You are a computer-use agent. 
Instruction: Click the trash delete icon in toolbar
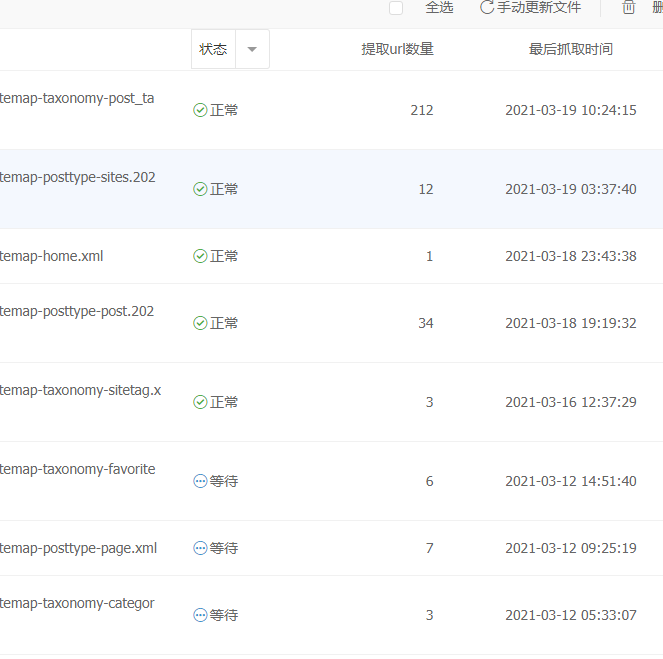point(629,8)
